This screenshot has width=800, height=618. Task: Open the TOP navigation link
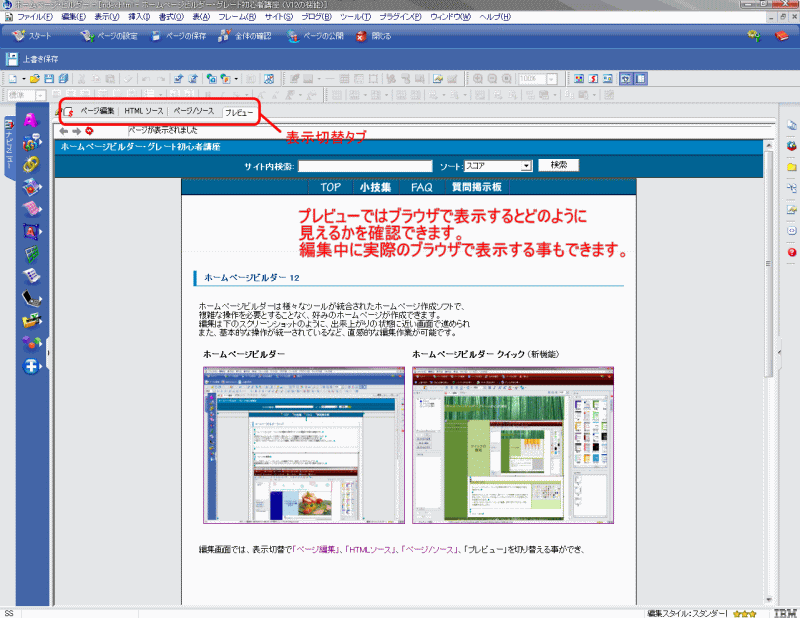coord(331,187)
